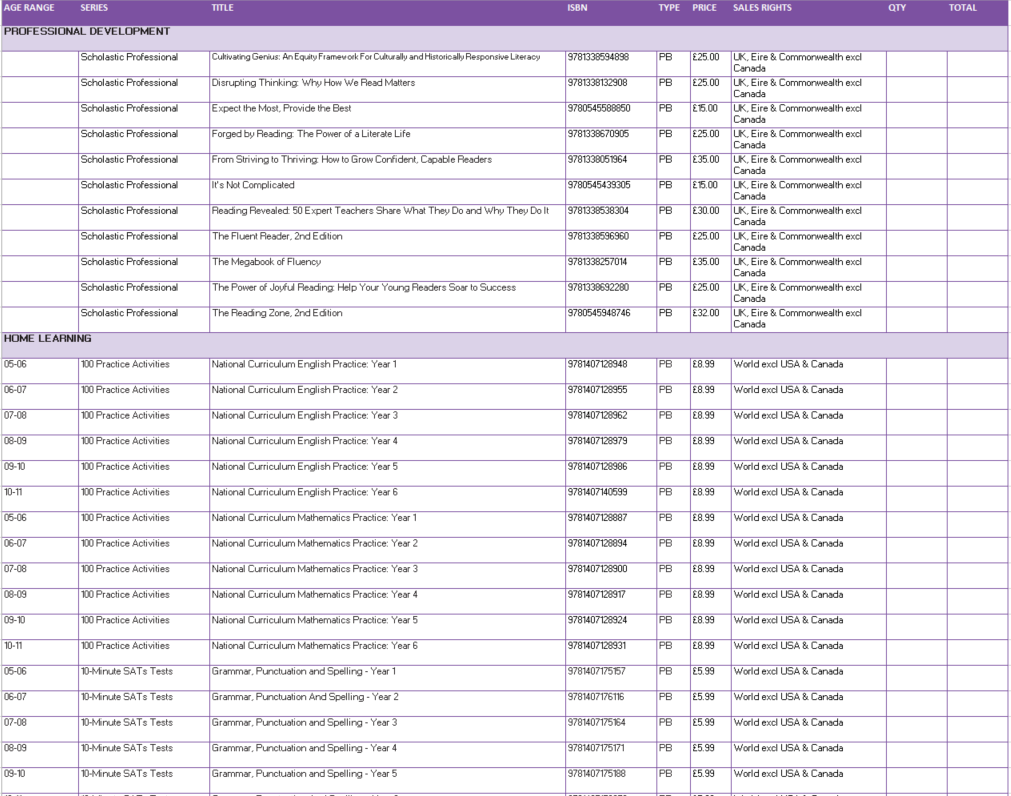This screenshot has width=1011, height=796.
Task: Click TOTAL cell for The Reading Zone, 2nd Edition
Action: click(977, 319)
